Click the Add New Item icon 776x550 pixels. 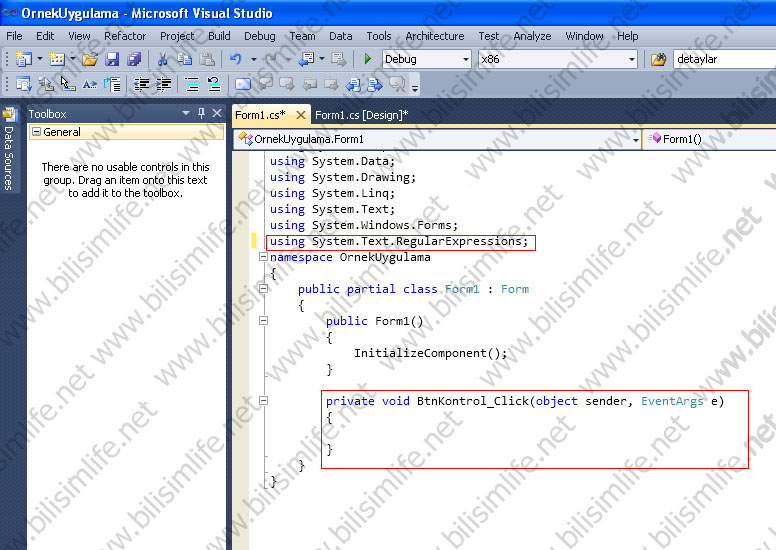point(57,59)
